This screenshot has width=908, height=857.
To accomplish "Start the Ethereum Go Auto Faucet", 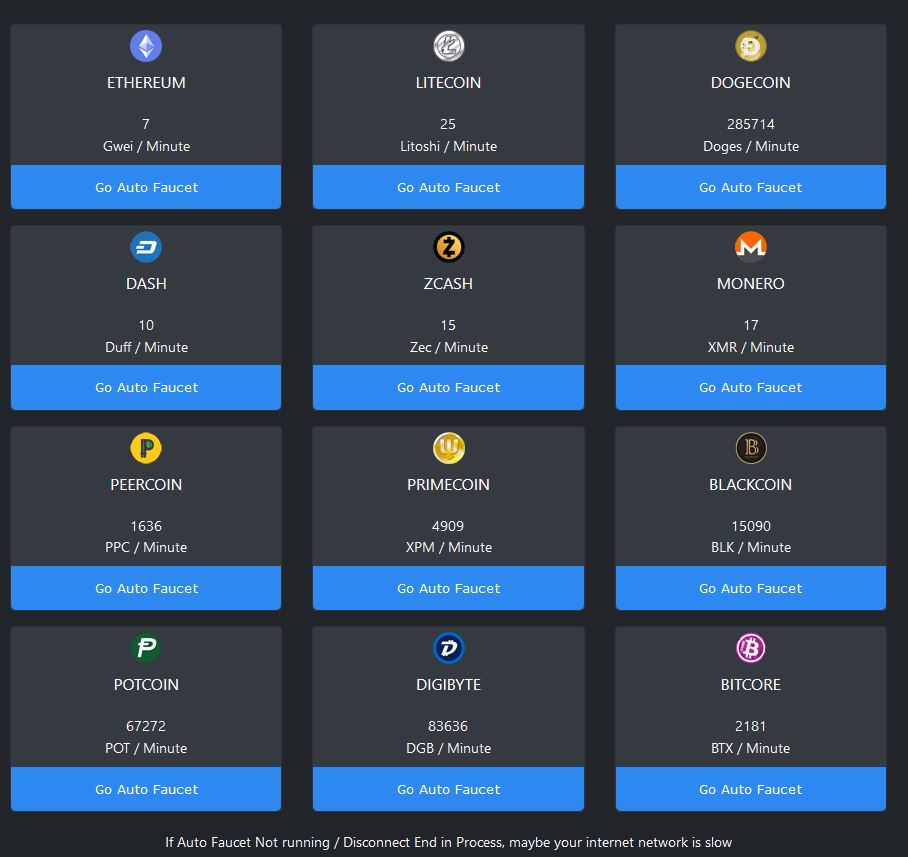I will [146, 187].
